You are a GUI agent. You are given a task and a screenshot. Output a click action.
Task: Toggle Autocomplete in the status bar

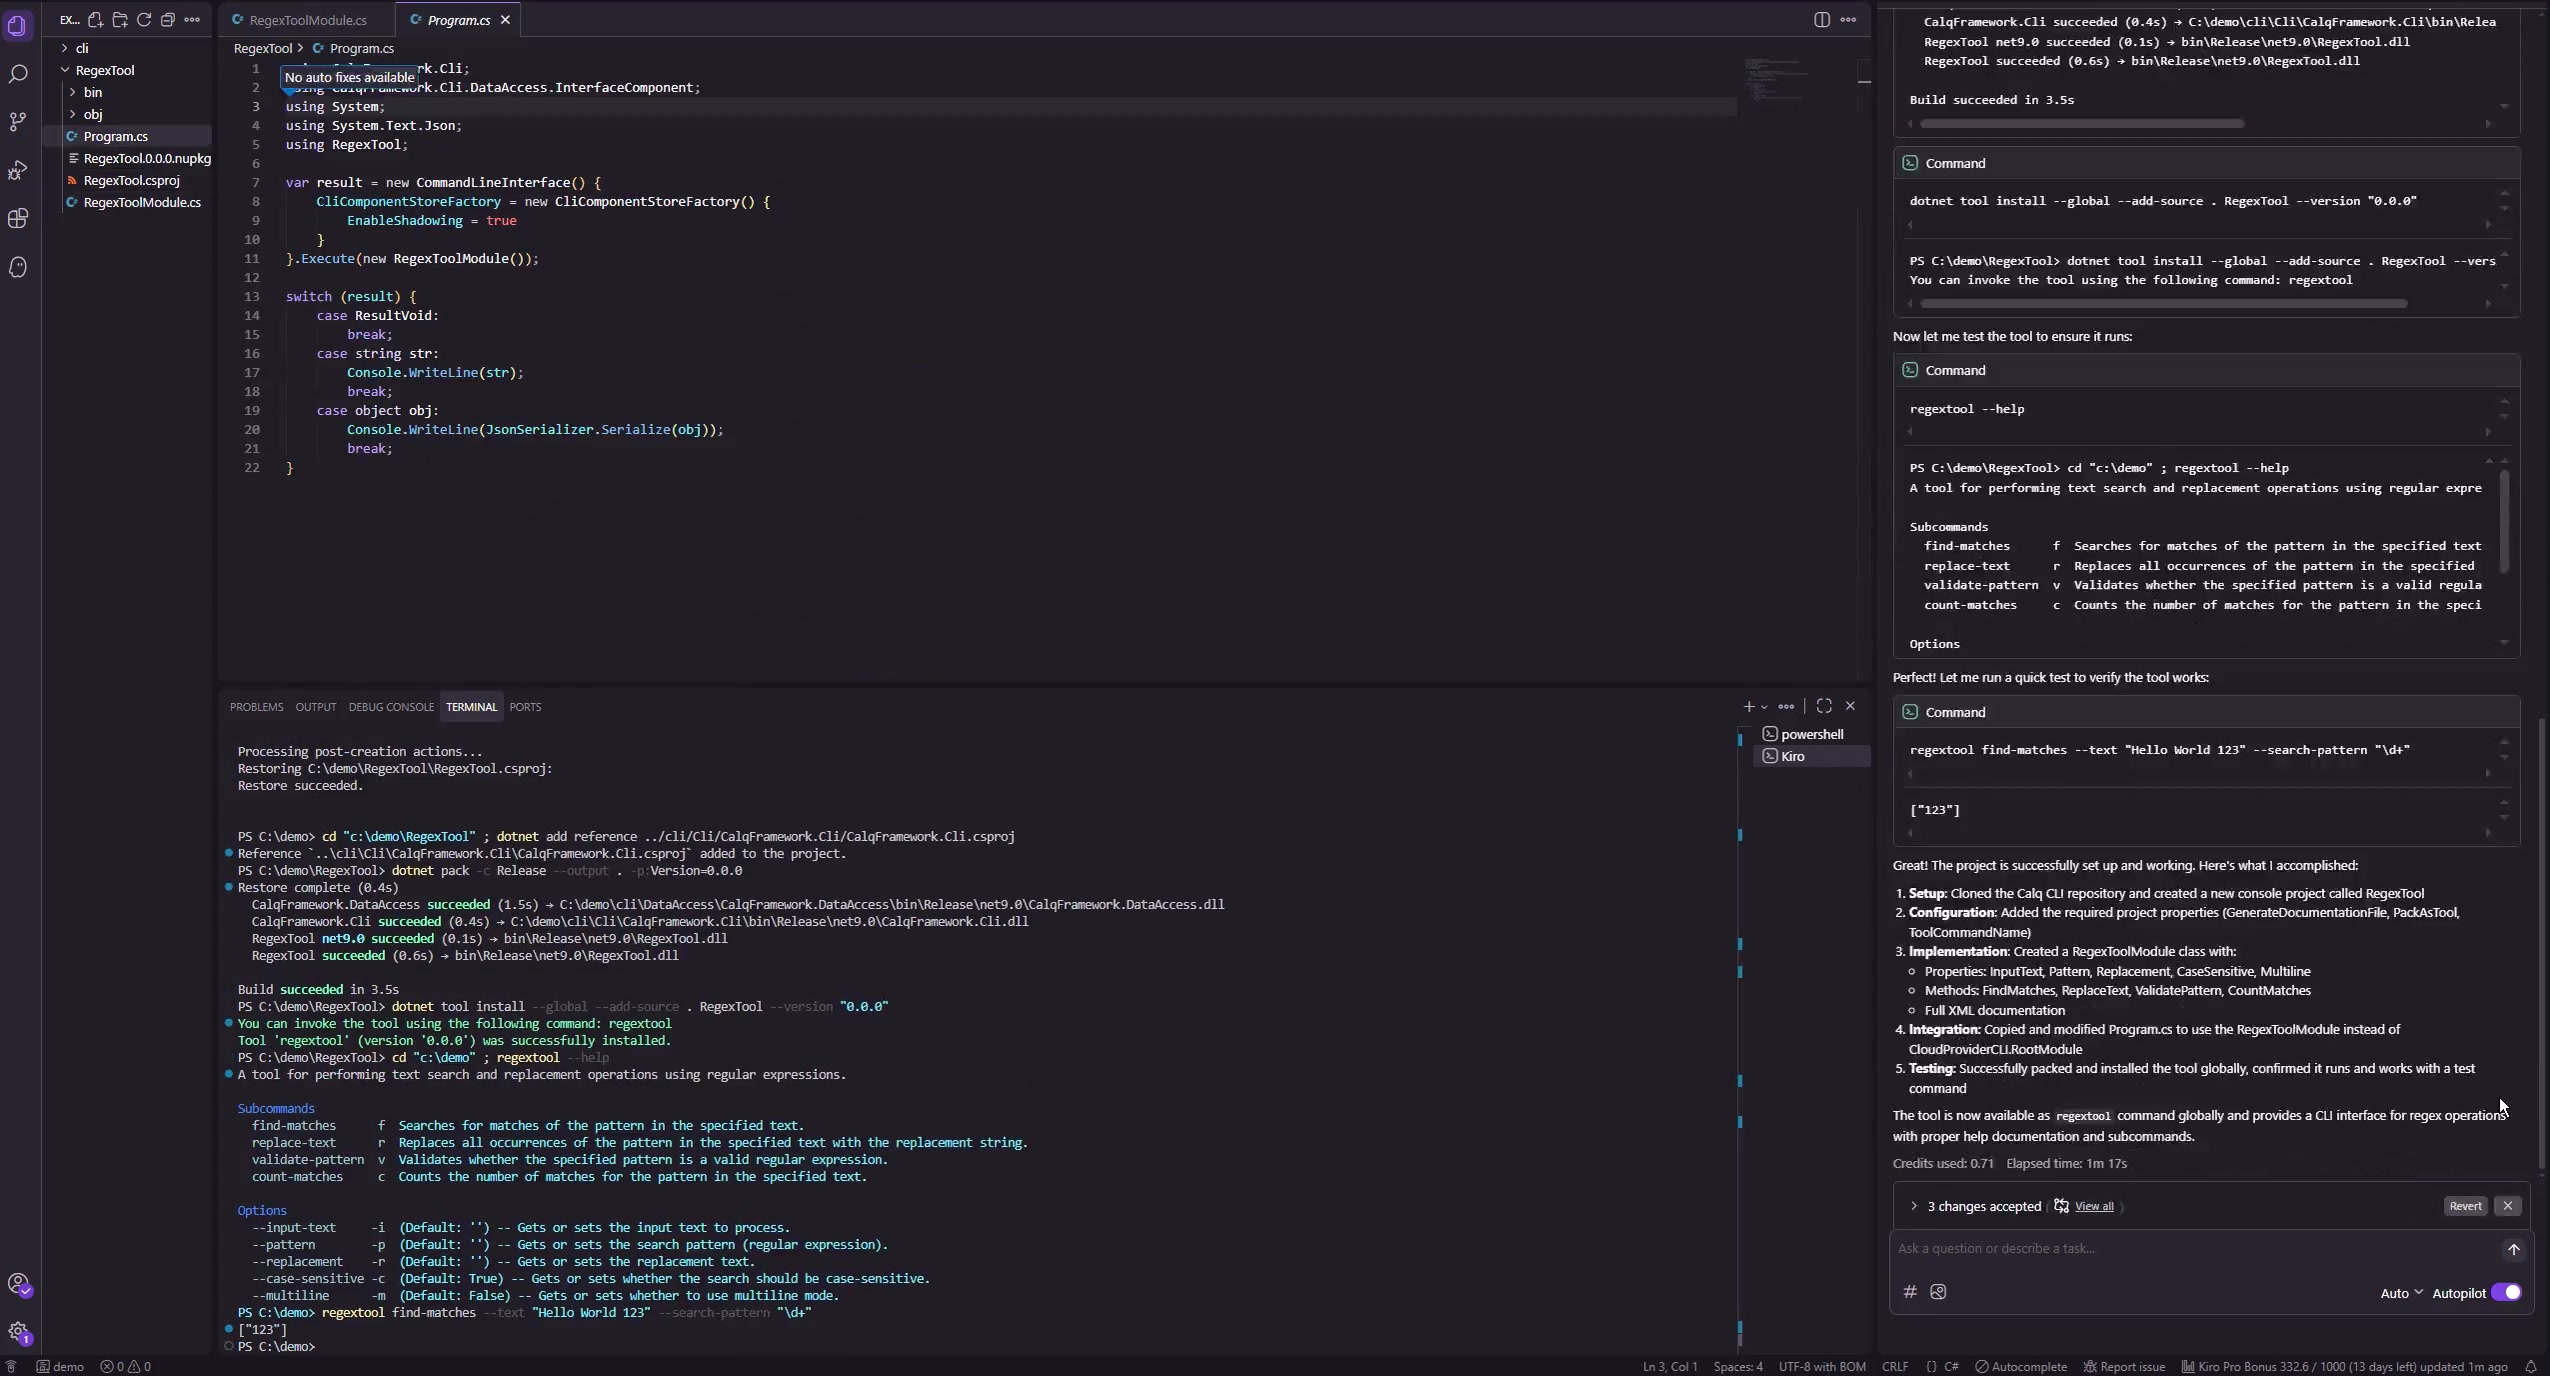[x=2022, y=1366]
